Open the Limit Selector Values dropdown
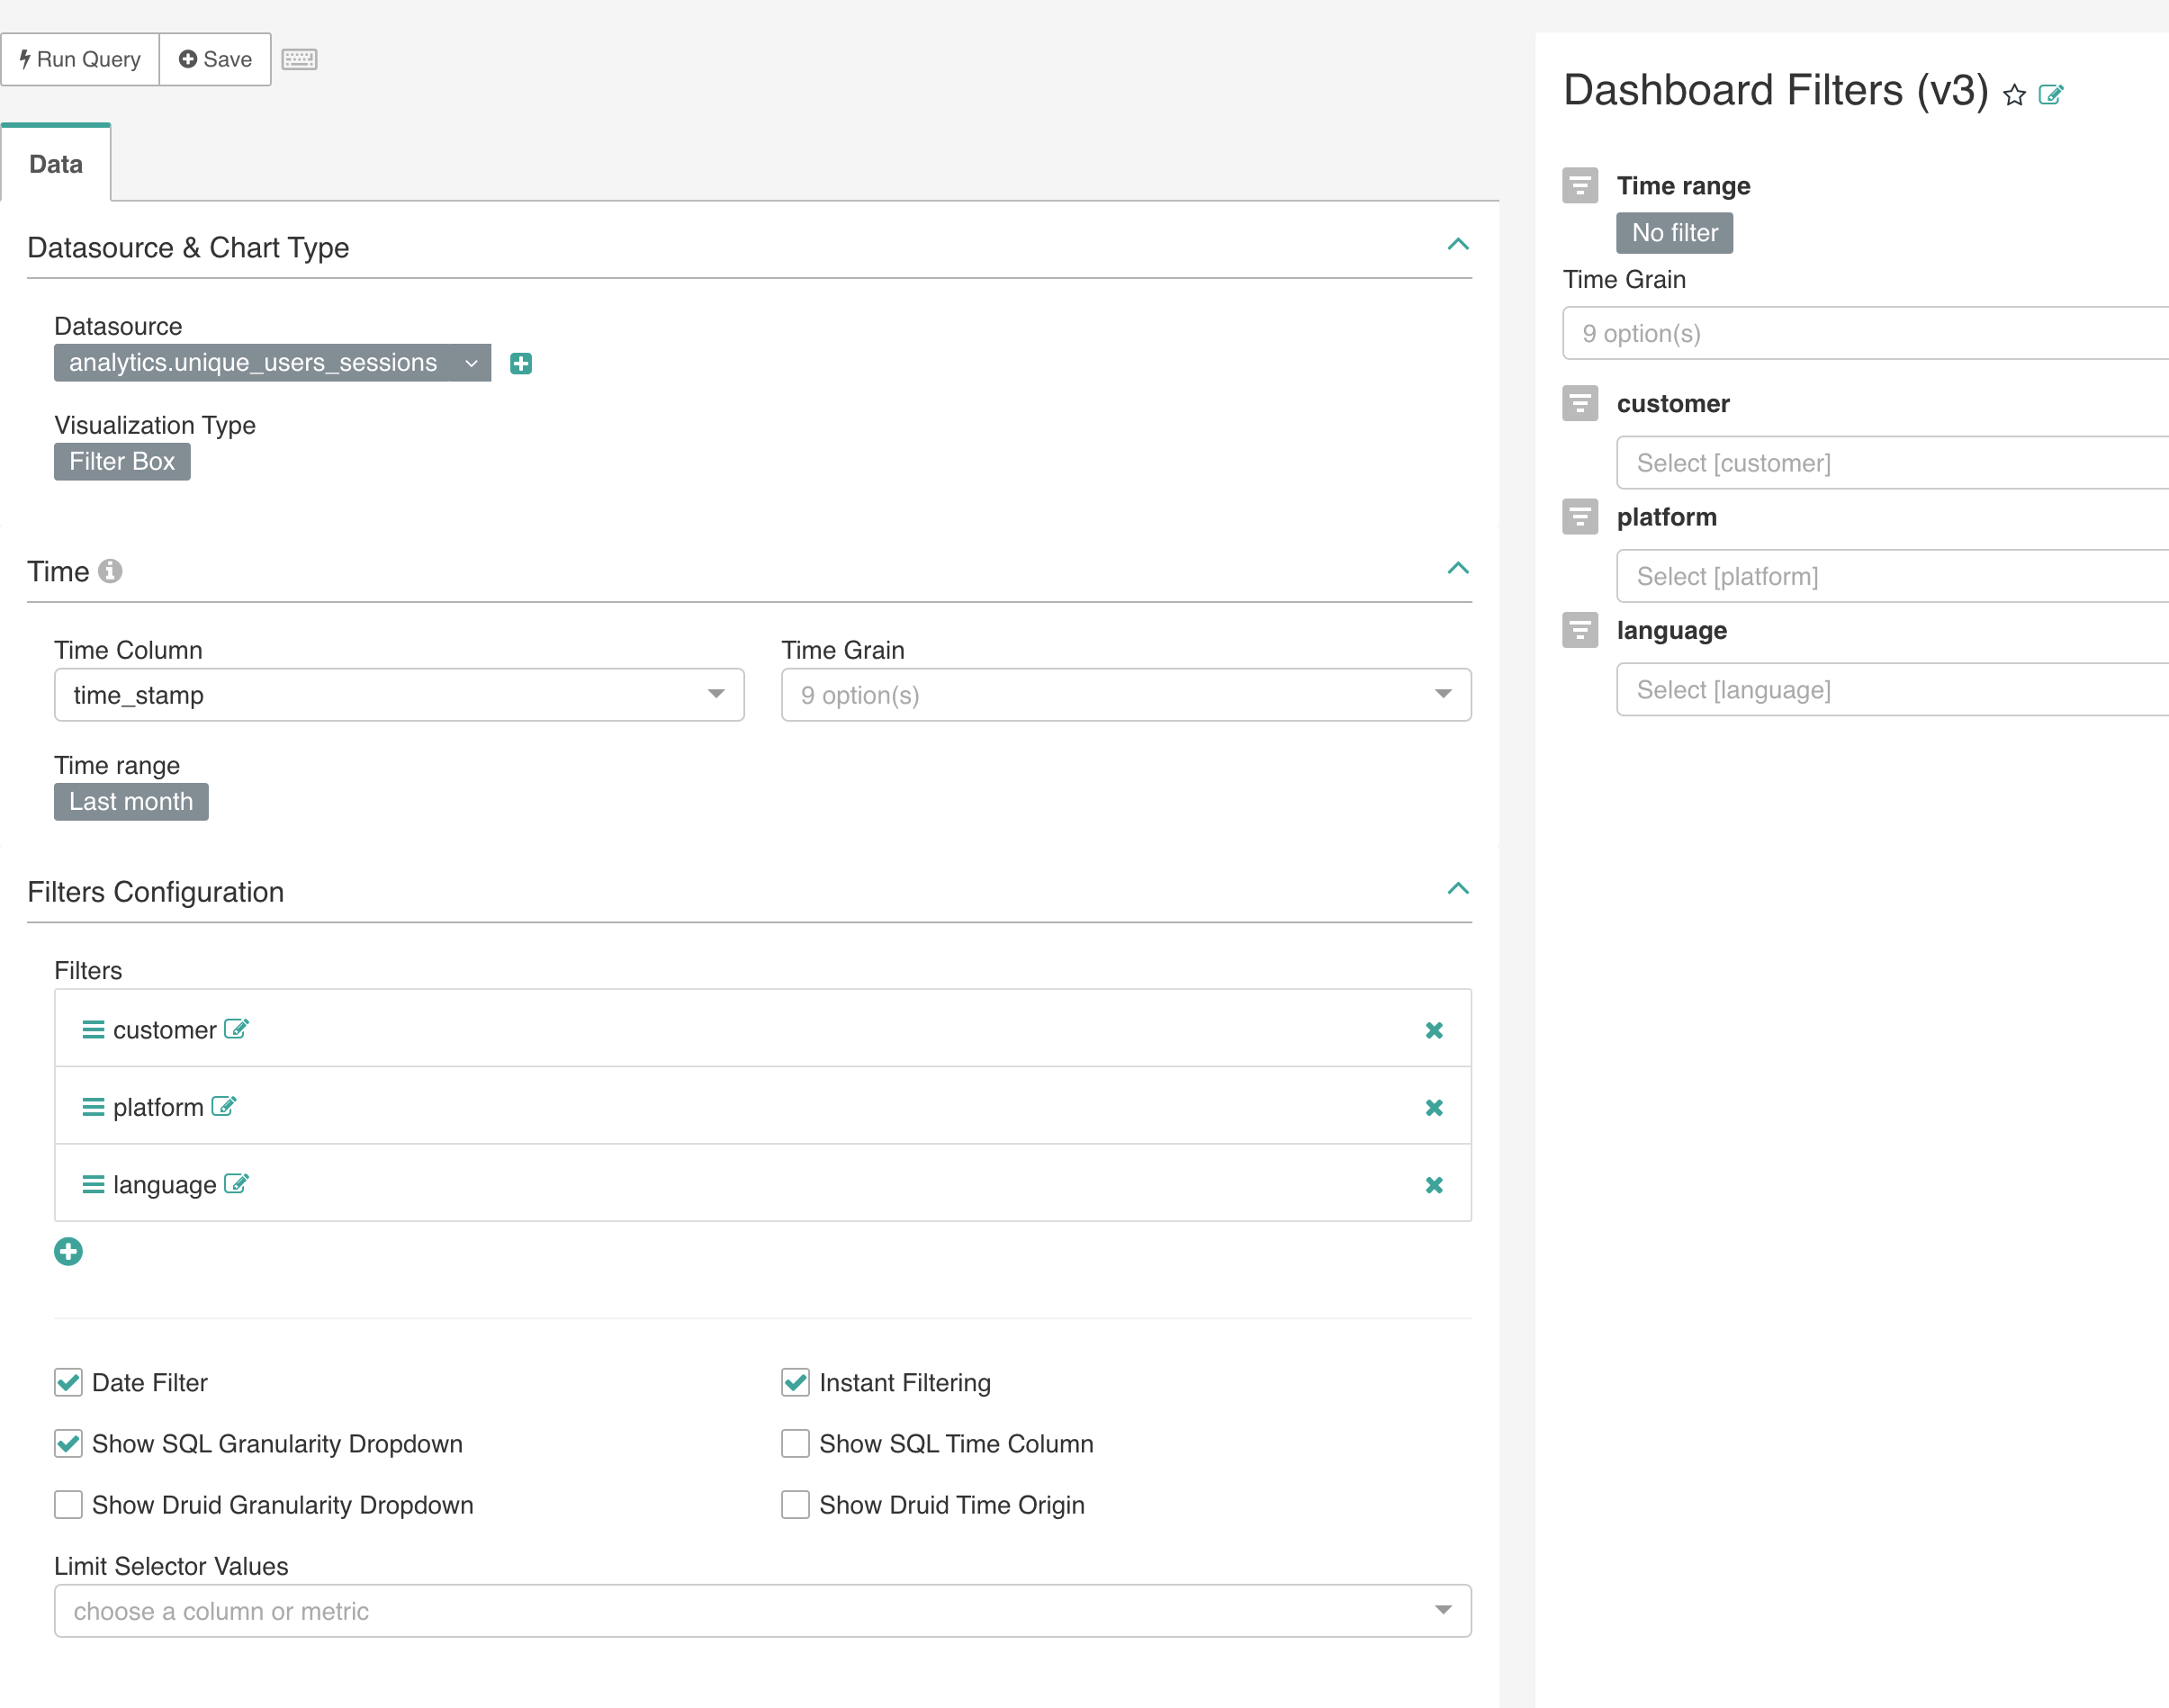 762,1610
